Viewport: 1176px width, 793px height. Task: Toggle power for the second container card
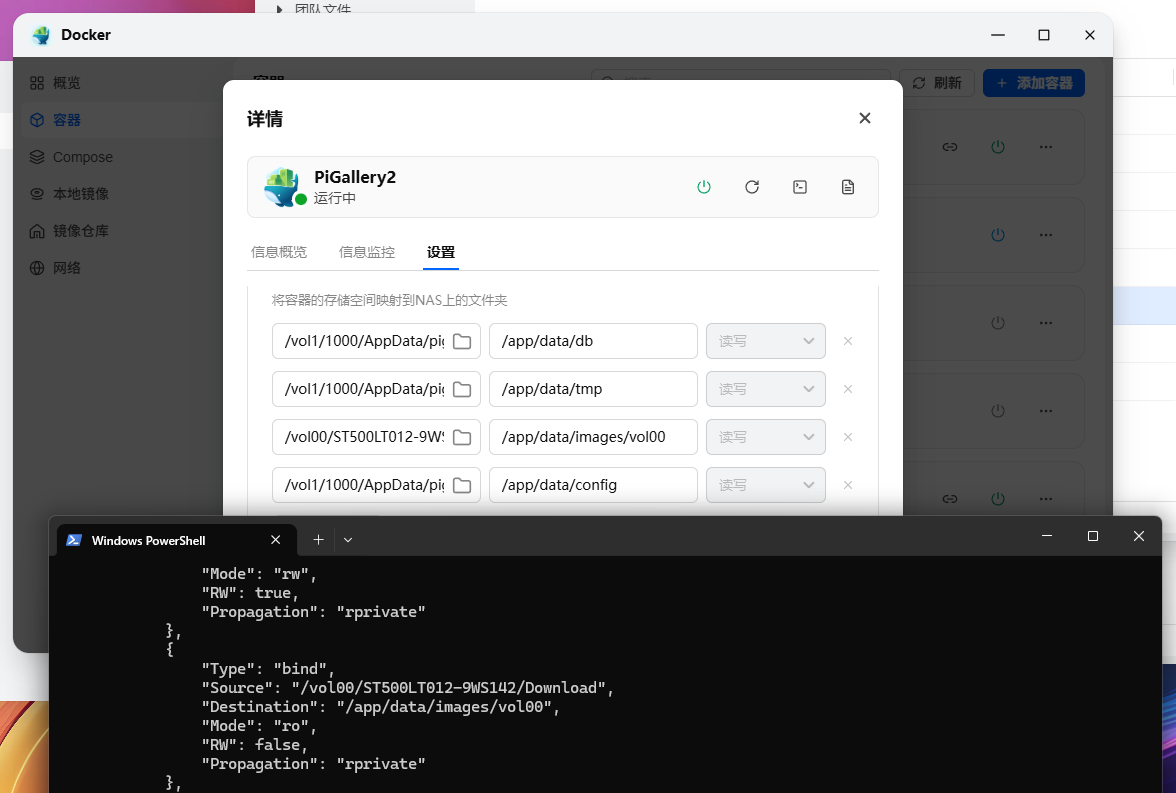(x=998, y=235)
